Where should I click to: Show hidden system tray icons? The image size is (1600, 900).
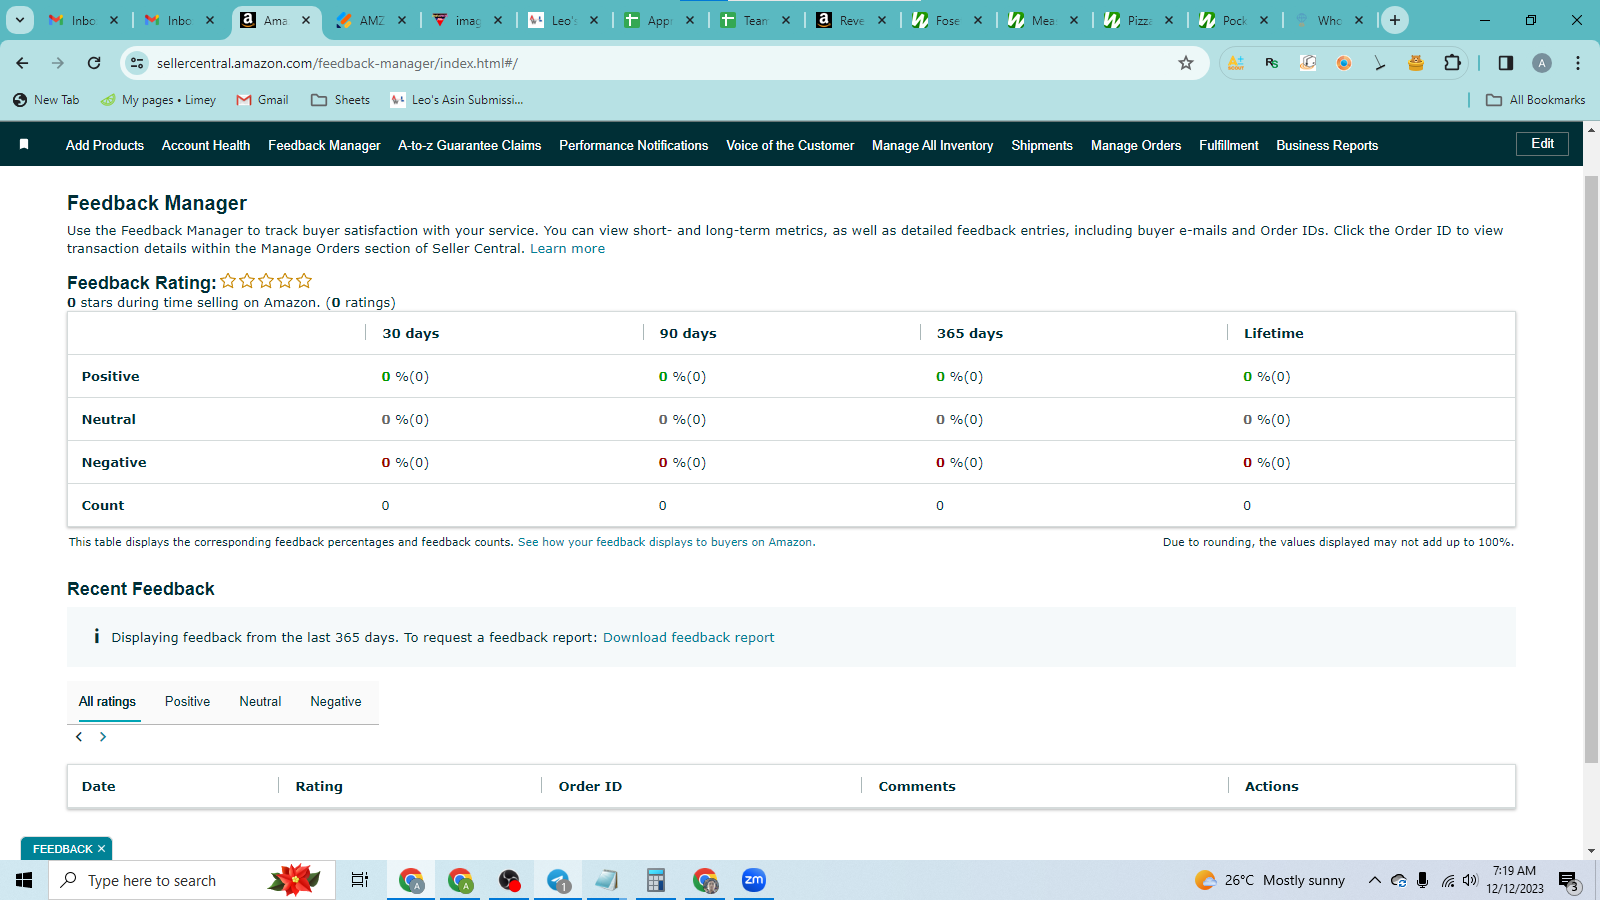[x=1374, y=880]
